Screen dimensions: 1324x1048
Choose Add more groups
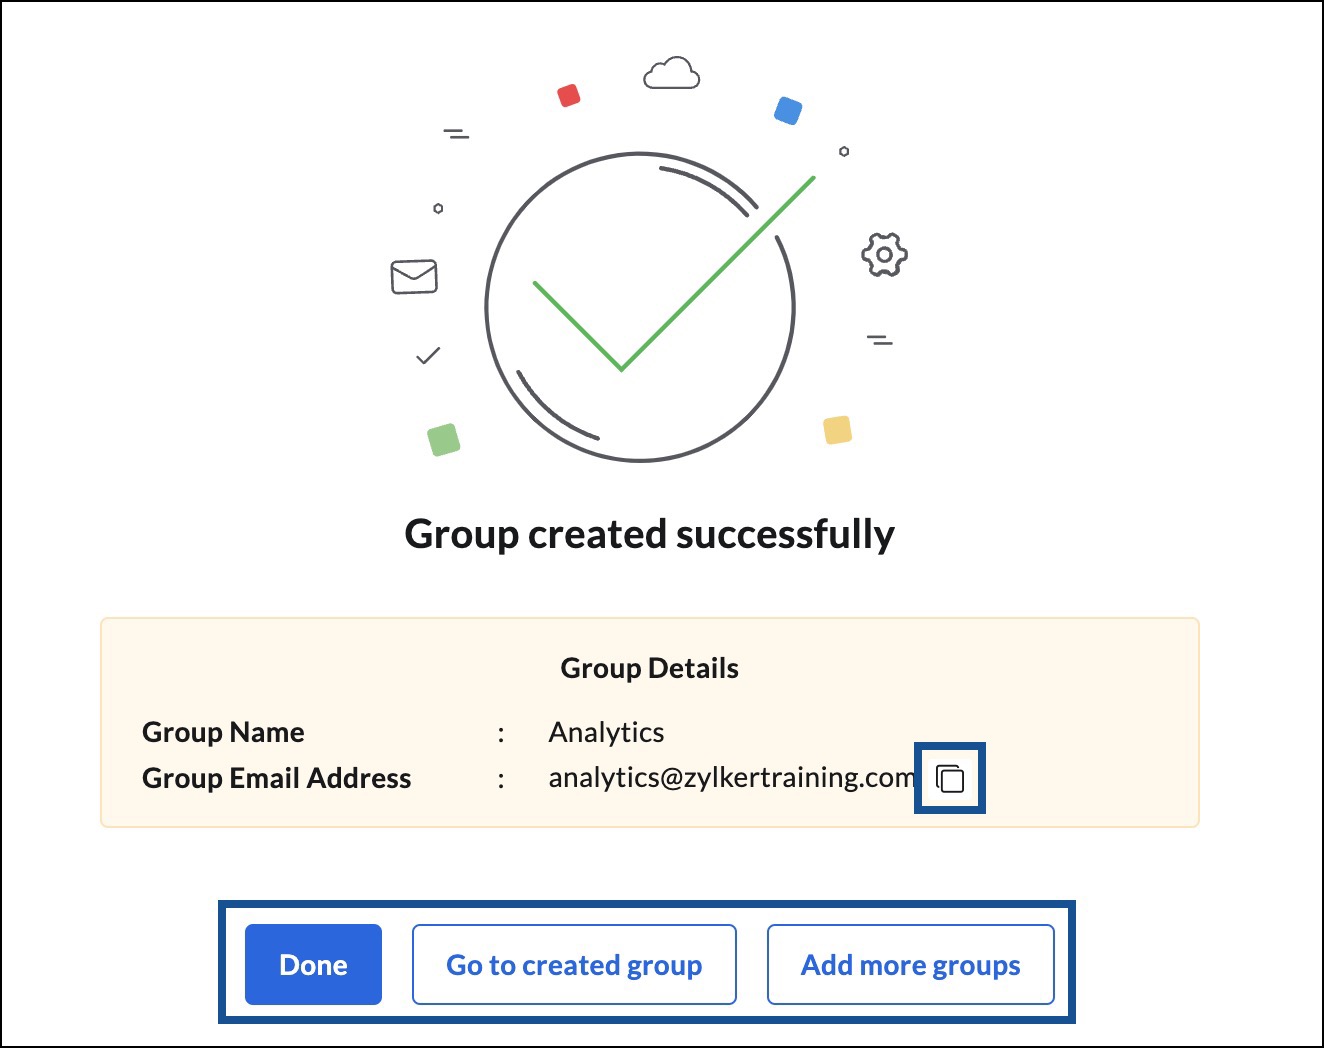(x=910, y=964)
